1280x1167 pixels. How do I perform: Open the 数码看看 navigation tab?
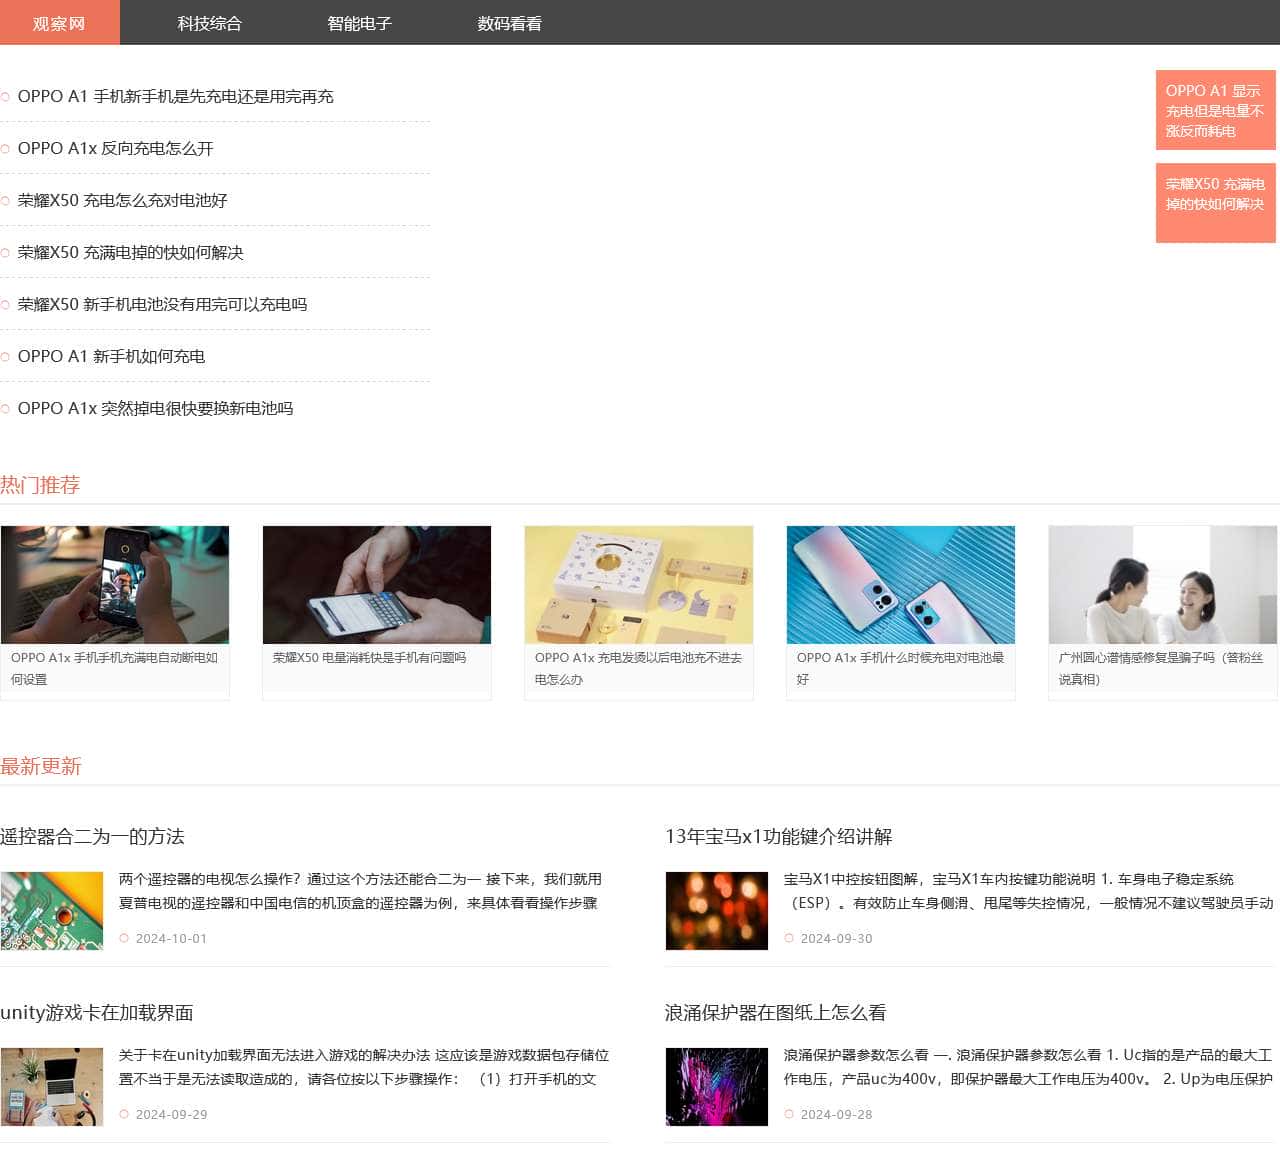[509, 23]
